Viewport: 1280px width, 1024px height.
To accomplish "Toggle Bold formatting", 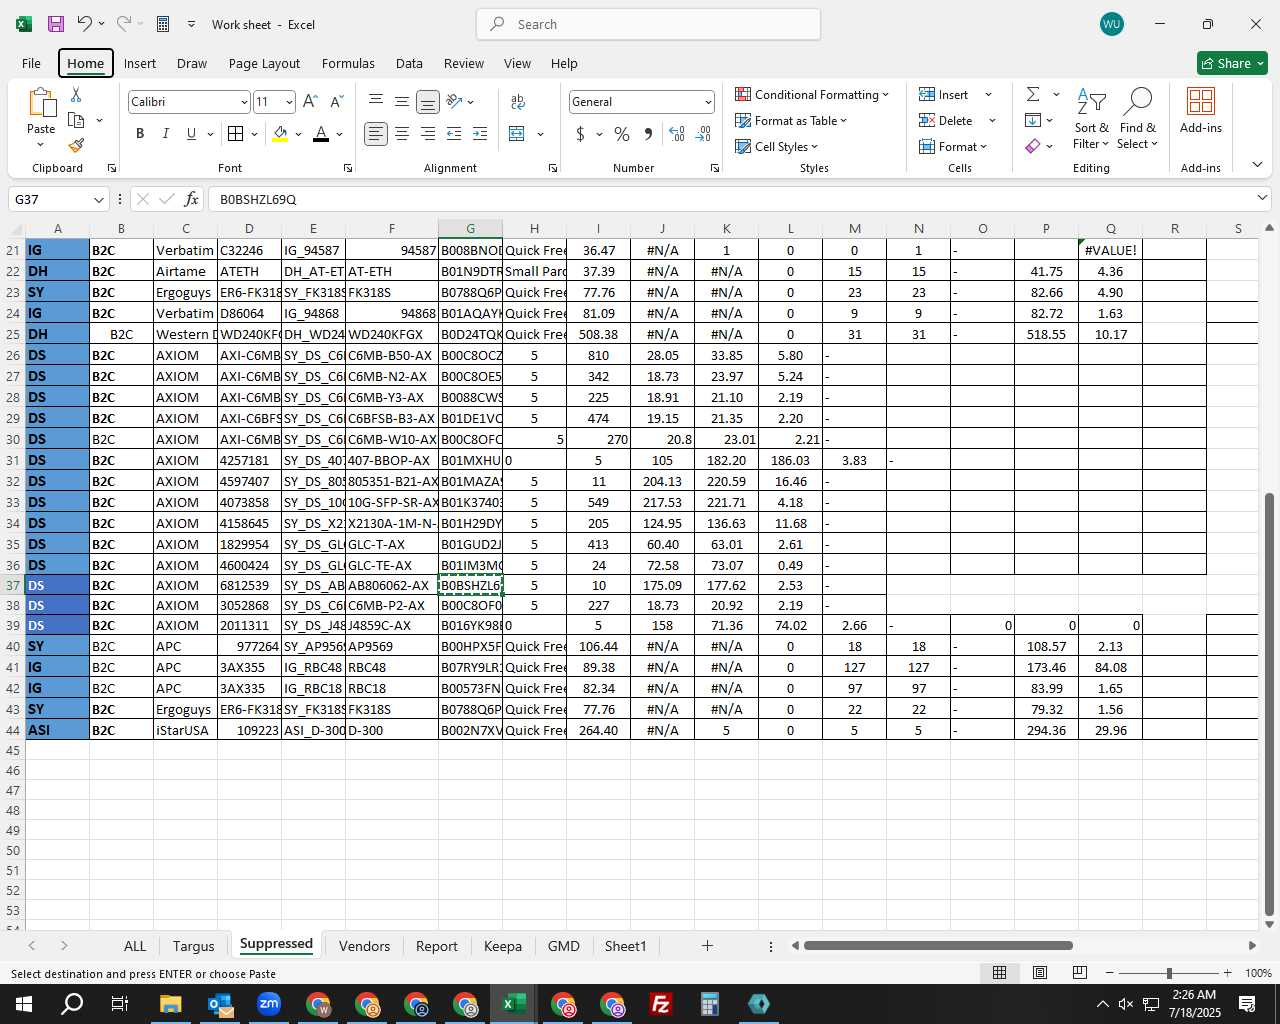I will (140, 134).
